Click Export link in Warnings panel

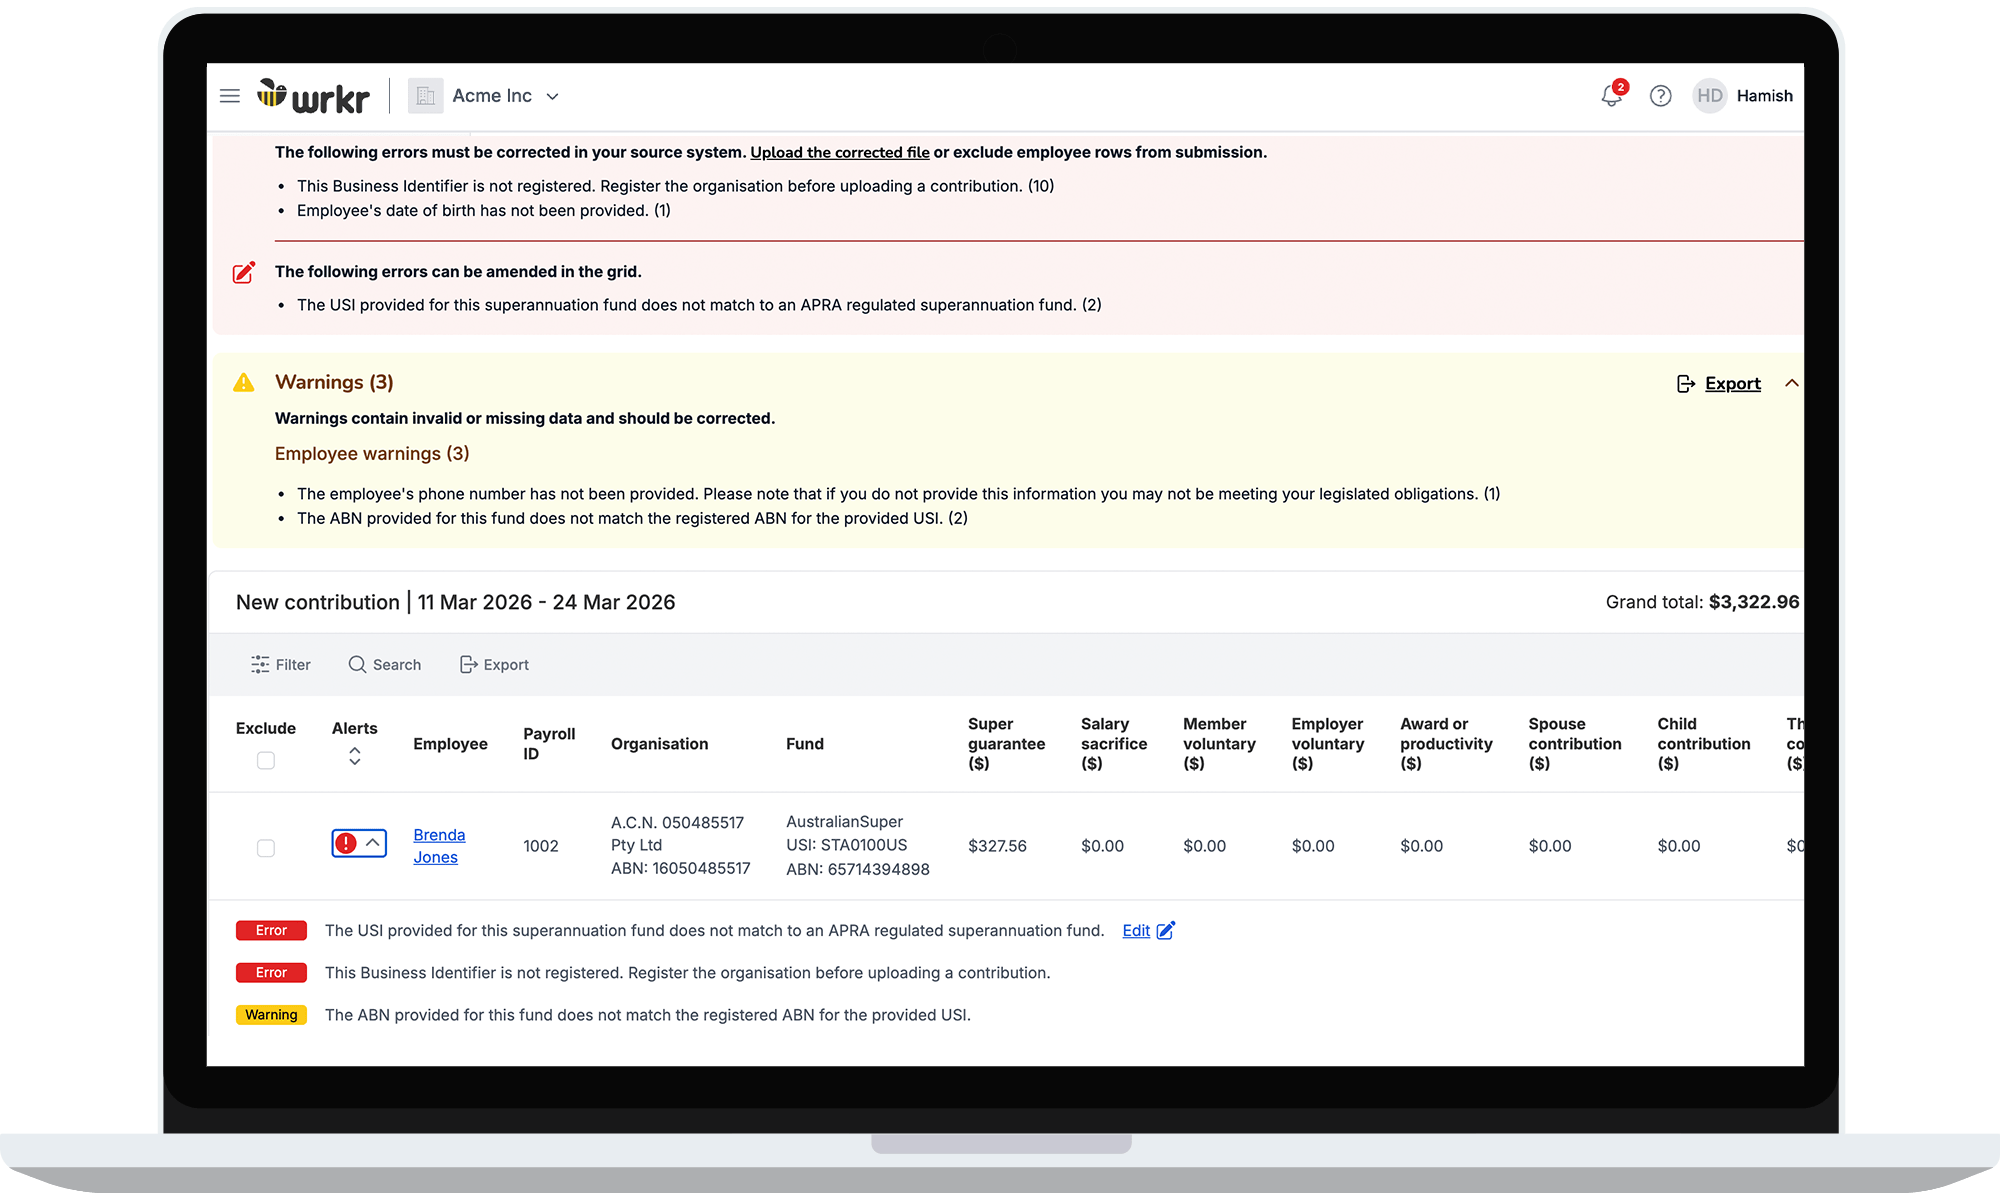pos(1732,384)
